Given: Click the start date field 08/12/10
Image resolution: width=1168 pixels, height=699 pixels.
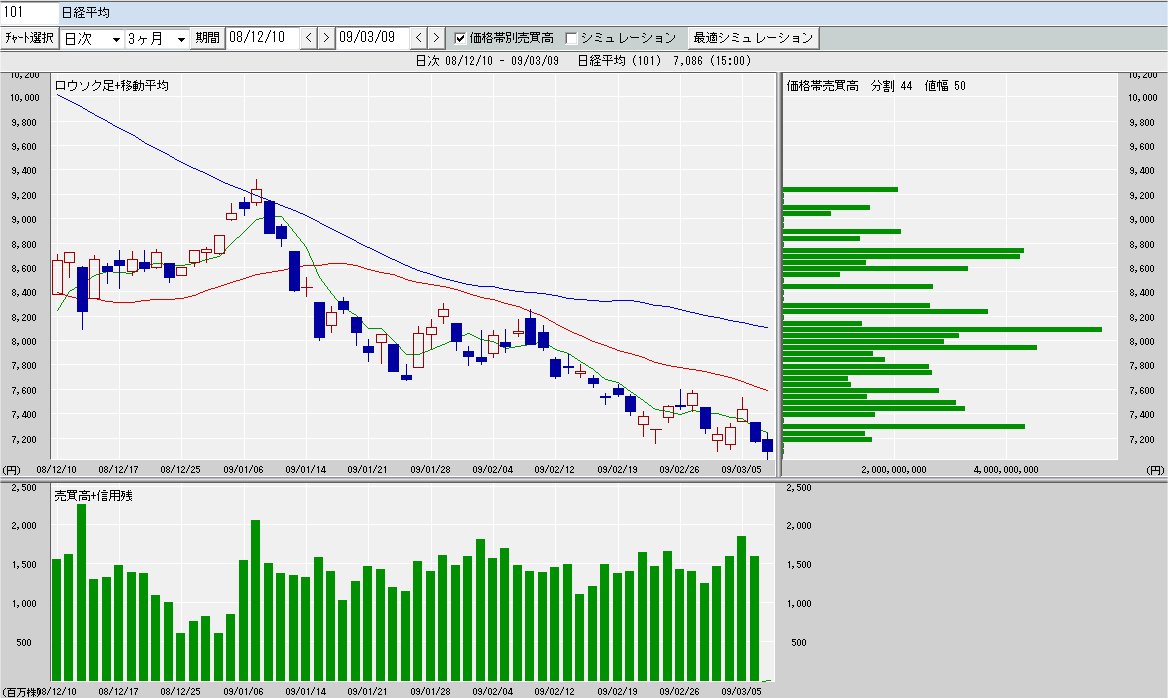Looking at the screenshot, I should coord(261,38).
